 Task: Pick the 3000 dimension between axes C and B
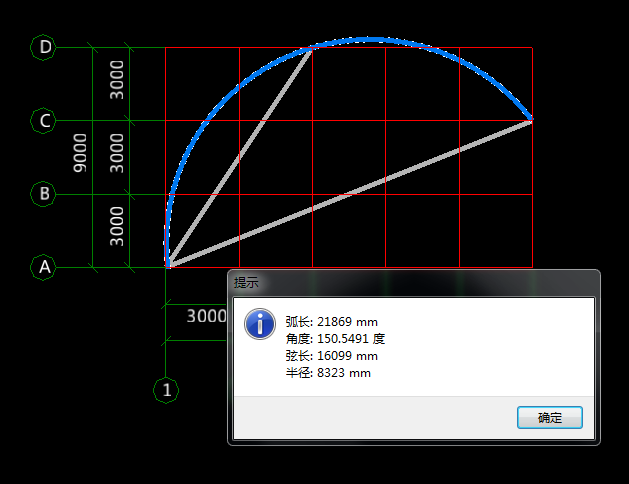[118, 155]
